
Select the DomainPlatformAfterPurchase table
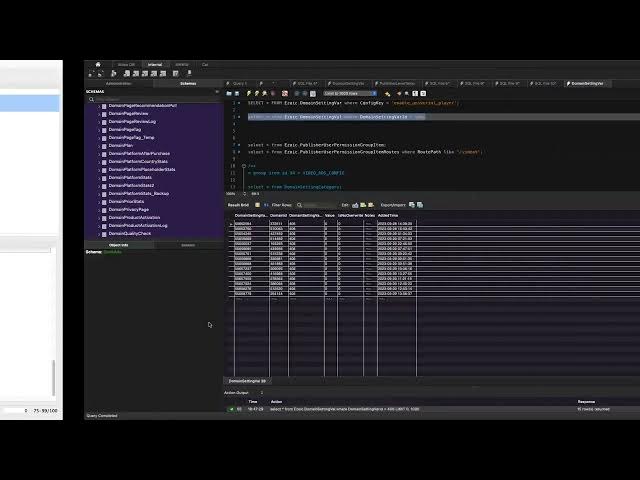(x=139, y=153)
